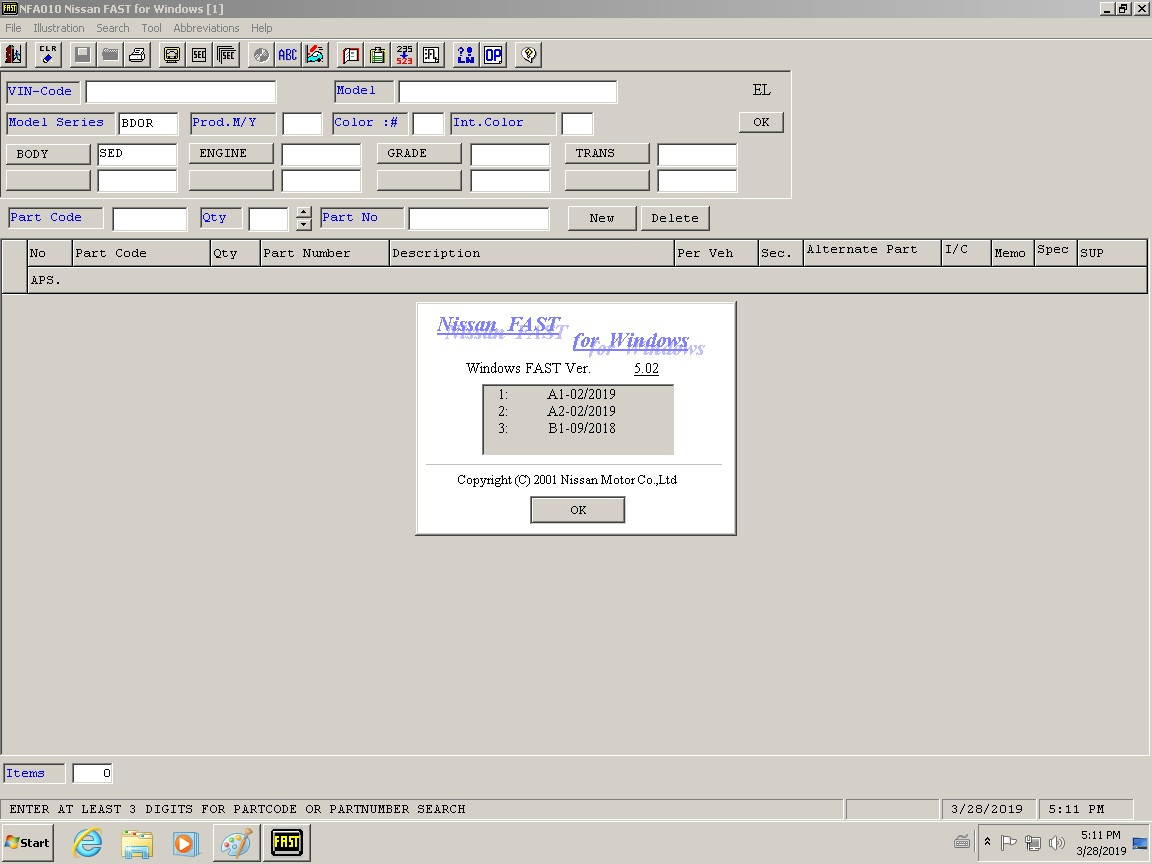This screenshot has height=864, width=1152.
Task: Click the ENGINE selector button
Action: [x=230, y=153]
